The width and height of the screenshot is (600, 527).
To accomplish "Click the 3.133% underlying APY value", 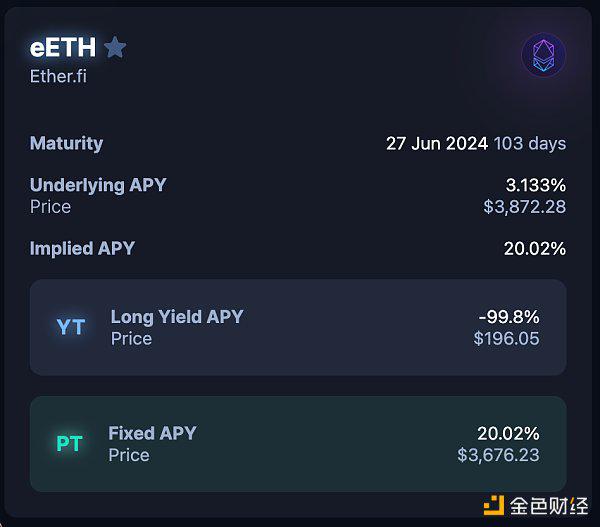I will tap(536, 185).
